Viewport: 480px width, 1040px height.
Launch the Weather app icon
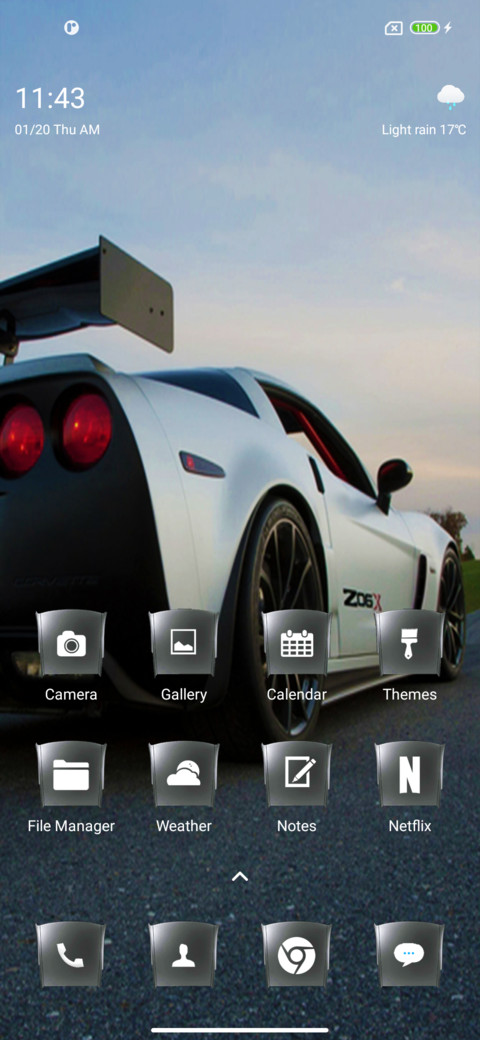(x=184, y=774)
